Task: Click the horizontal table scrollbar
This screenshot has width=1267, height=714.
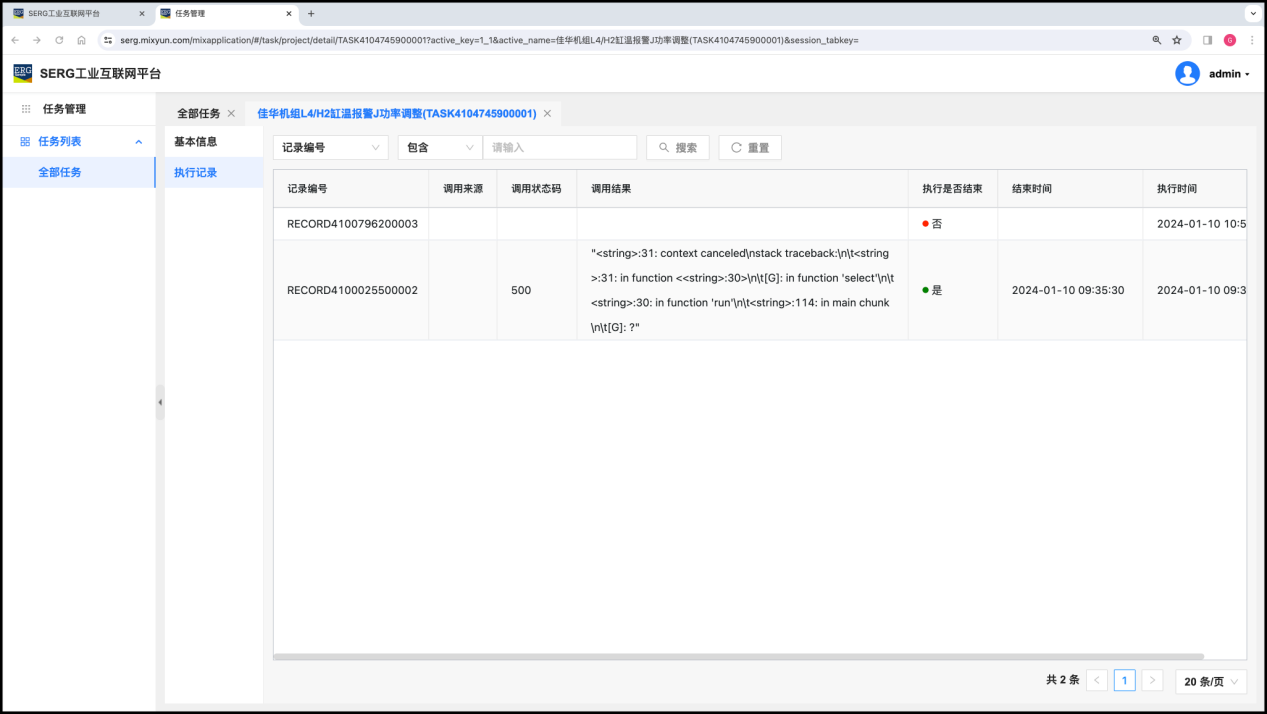Action: [738, 657]
